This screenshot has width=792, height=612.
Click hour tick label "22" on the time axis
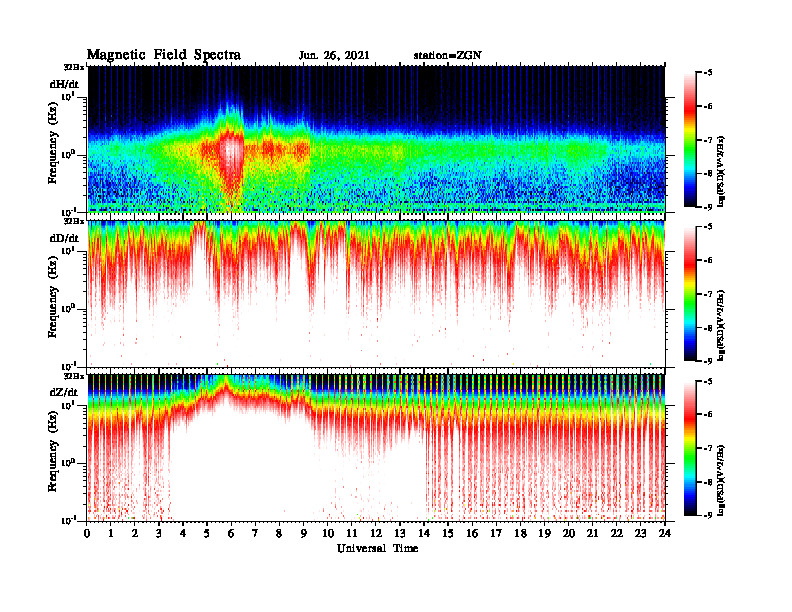[x=617, y=534]
